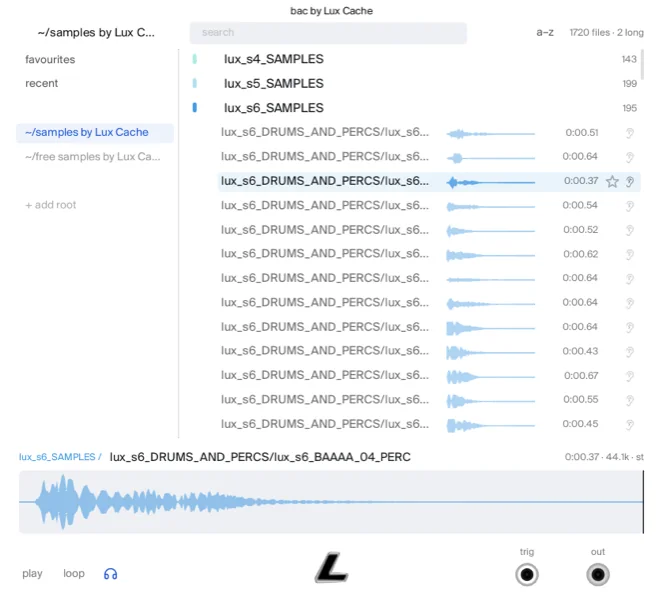
Task: Collapse the lux_s6_SAMPLES folder
Action: 274,108
